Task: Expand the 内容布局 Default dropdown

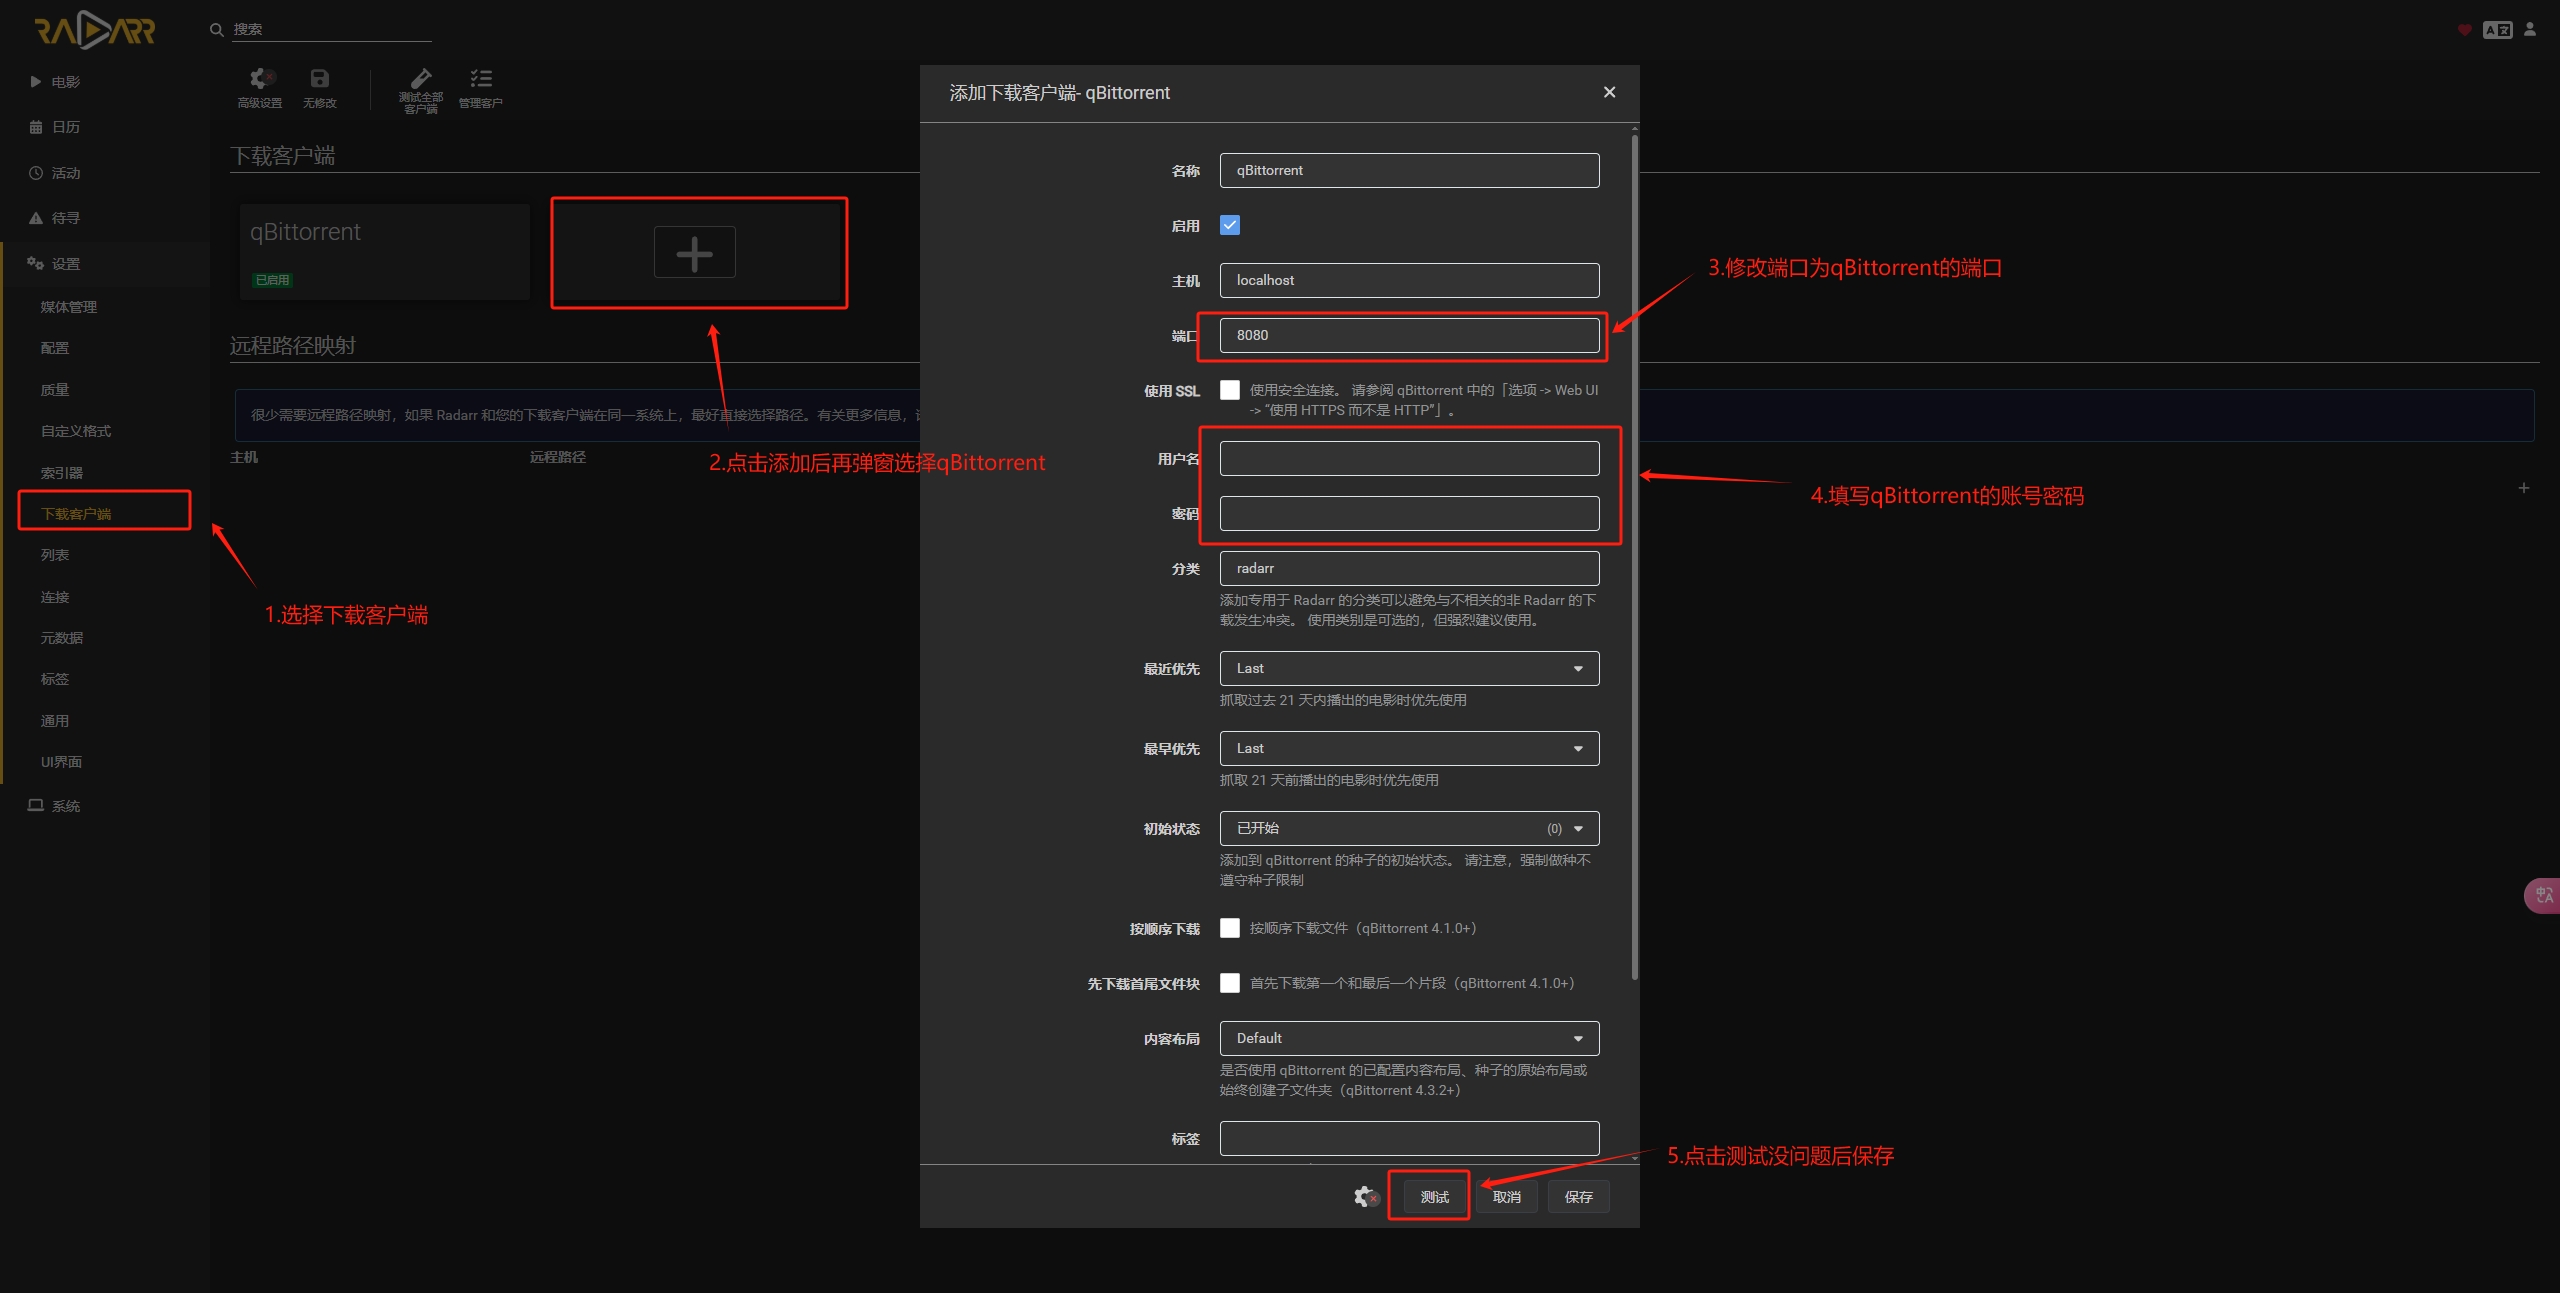Action: [x=1409, y=1038]
